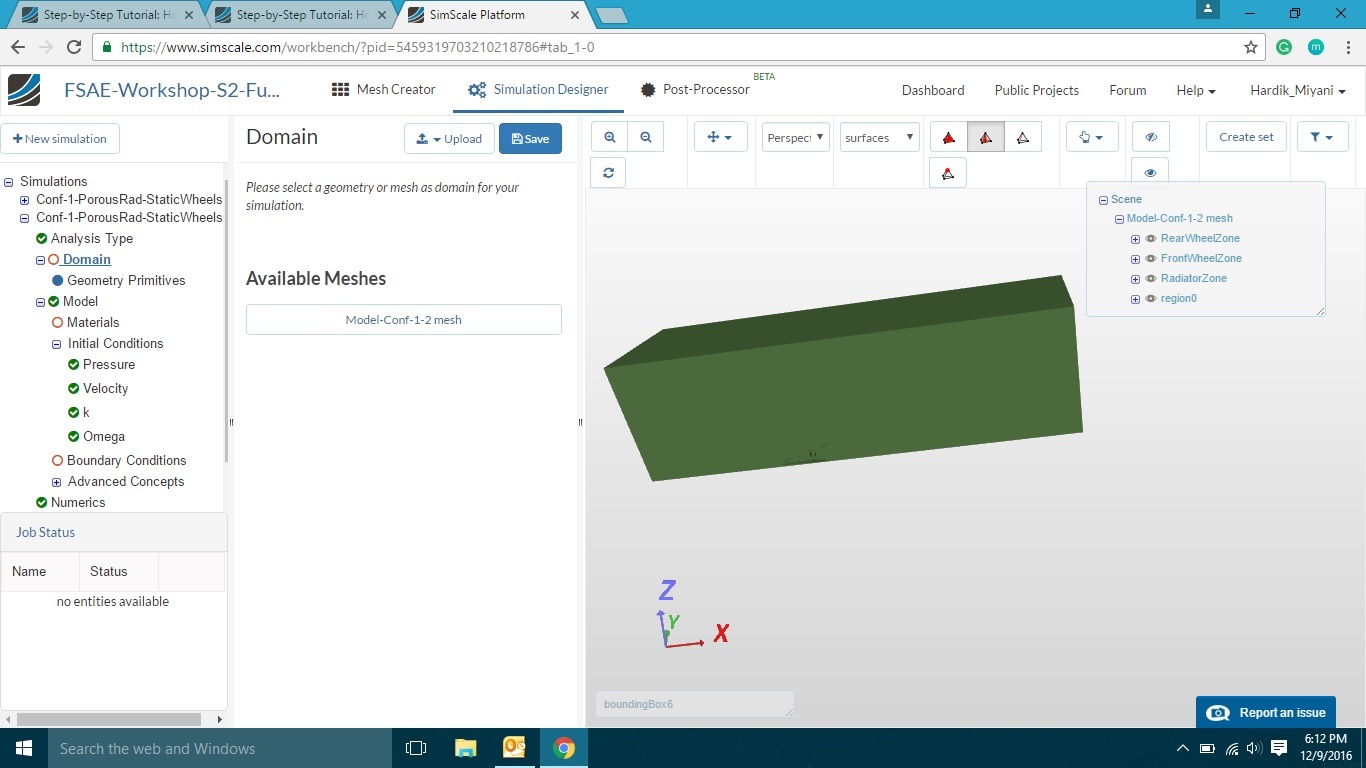
Task: Switch to the Post-Processor tab
Action: pyautogui.click(x=695, y=89)
